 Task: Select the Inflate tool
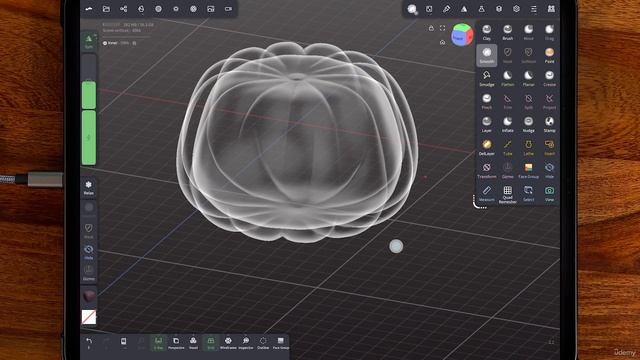click(507, 124)
